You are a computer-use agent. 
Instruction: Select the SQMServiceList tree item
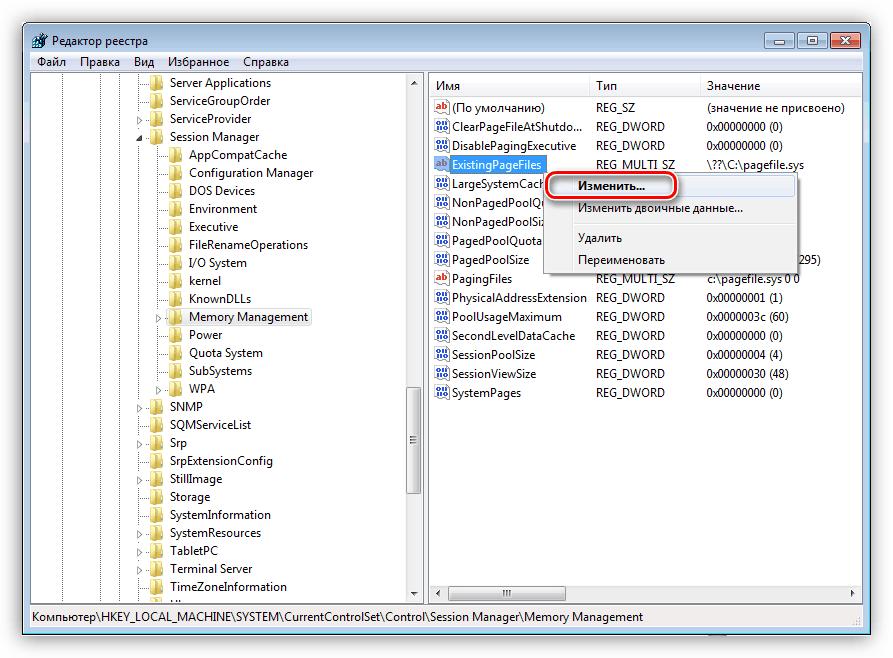click(x=210, y=425)
